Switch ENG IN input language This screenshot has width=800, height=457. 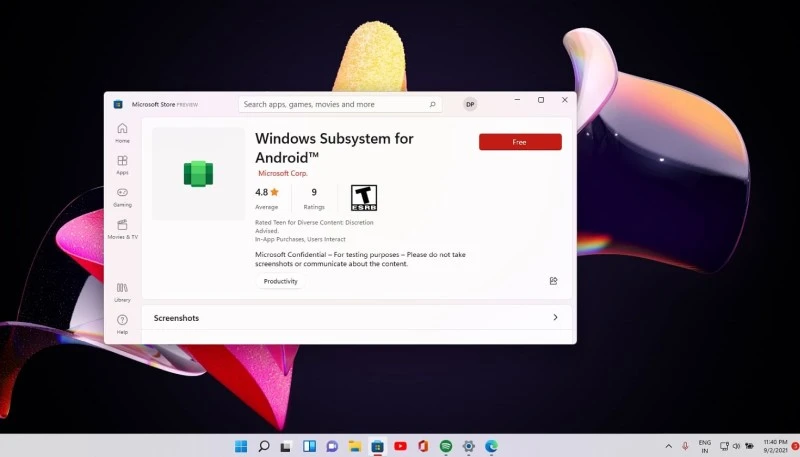705,446
